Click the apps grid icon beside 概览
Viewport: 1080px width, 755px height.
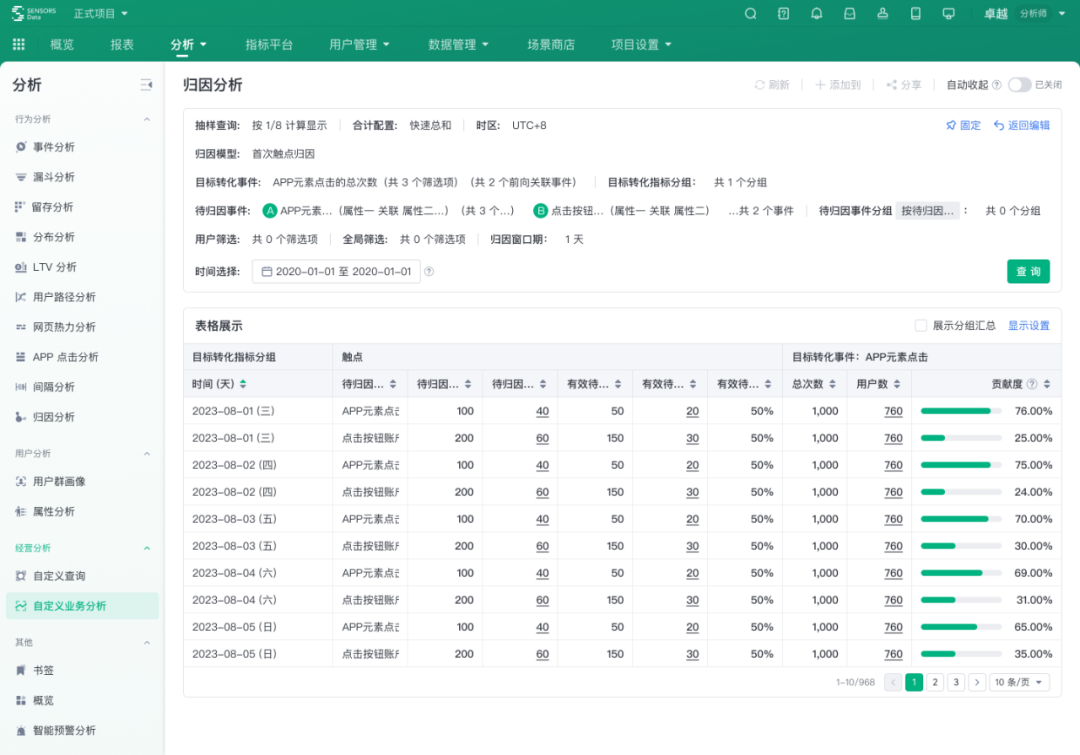(x=18, y=44)
